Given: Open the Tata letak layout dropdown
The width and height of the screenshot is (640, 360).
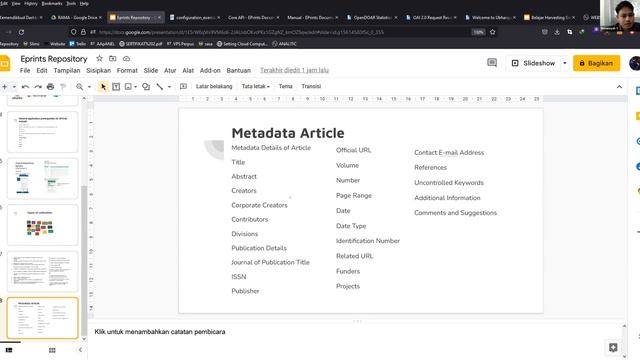Looking at the screenshot, I should pos(256,87).
